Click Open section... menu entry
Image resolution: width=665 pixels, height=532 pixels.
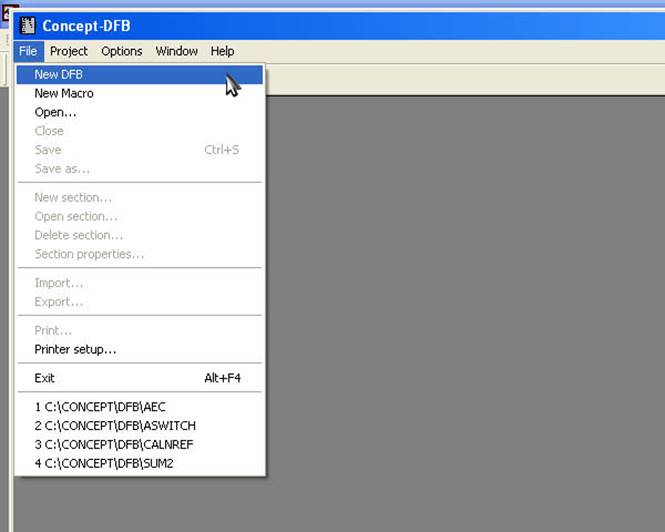click(140, 216)
